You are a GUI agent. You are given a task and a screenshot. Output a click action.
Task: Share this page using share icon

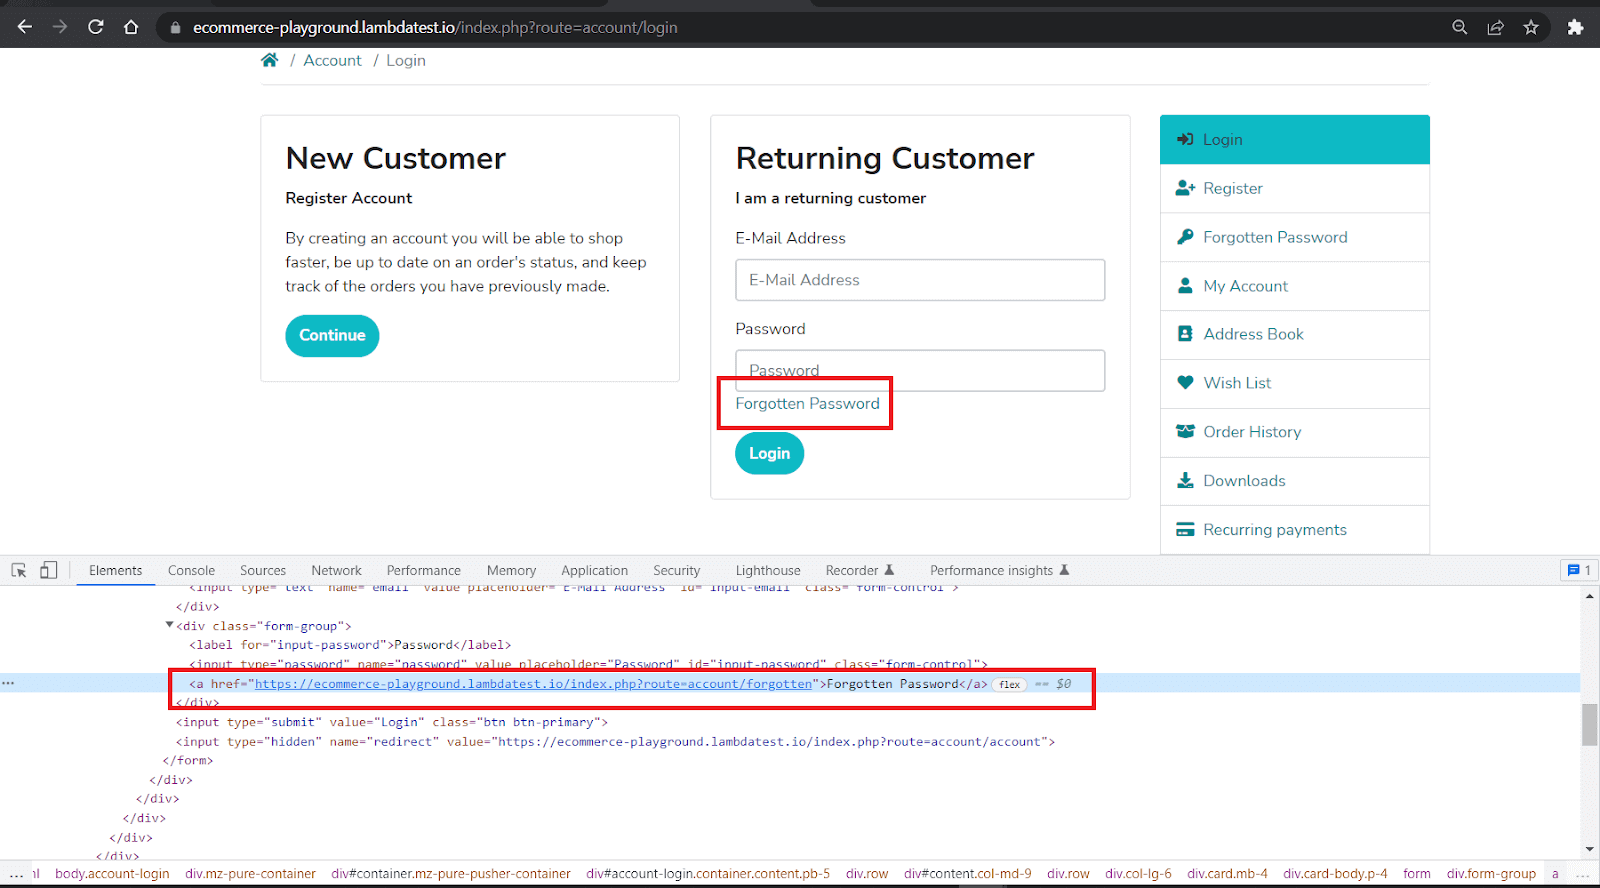1496,27
